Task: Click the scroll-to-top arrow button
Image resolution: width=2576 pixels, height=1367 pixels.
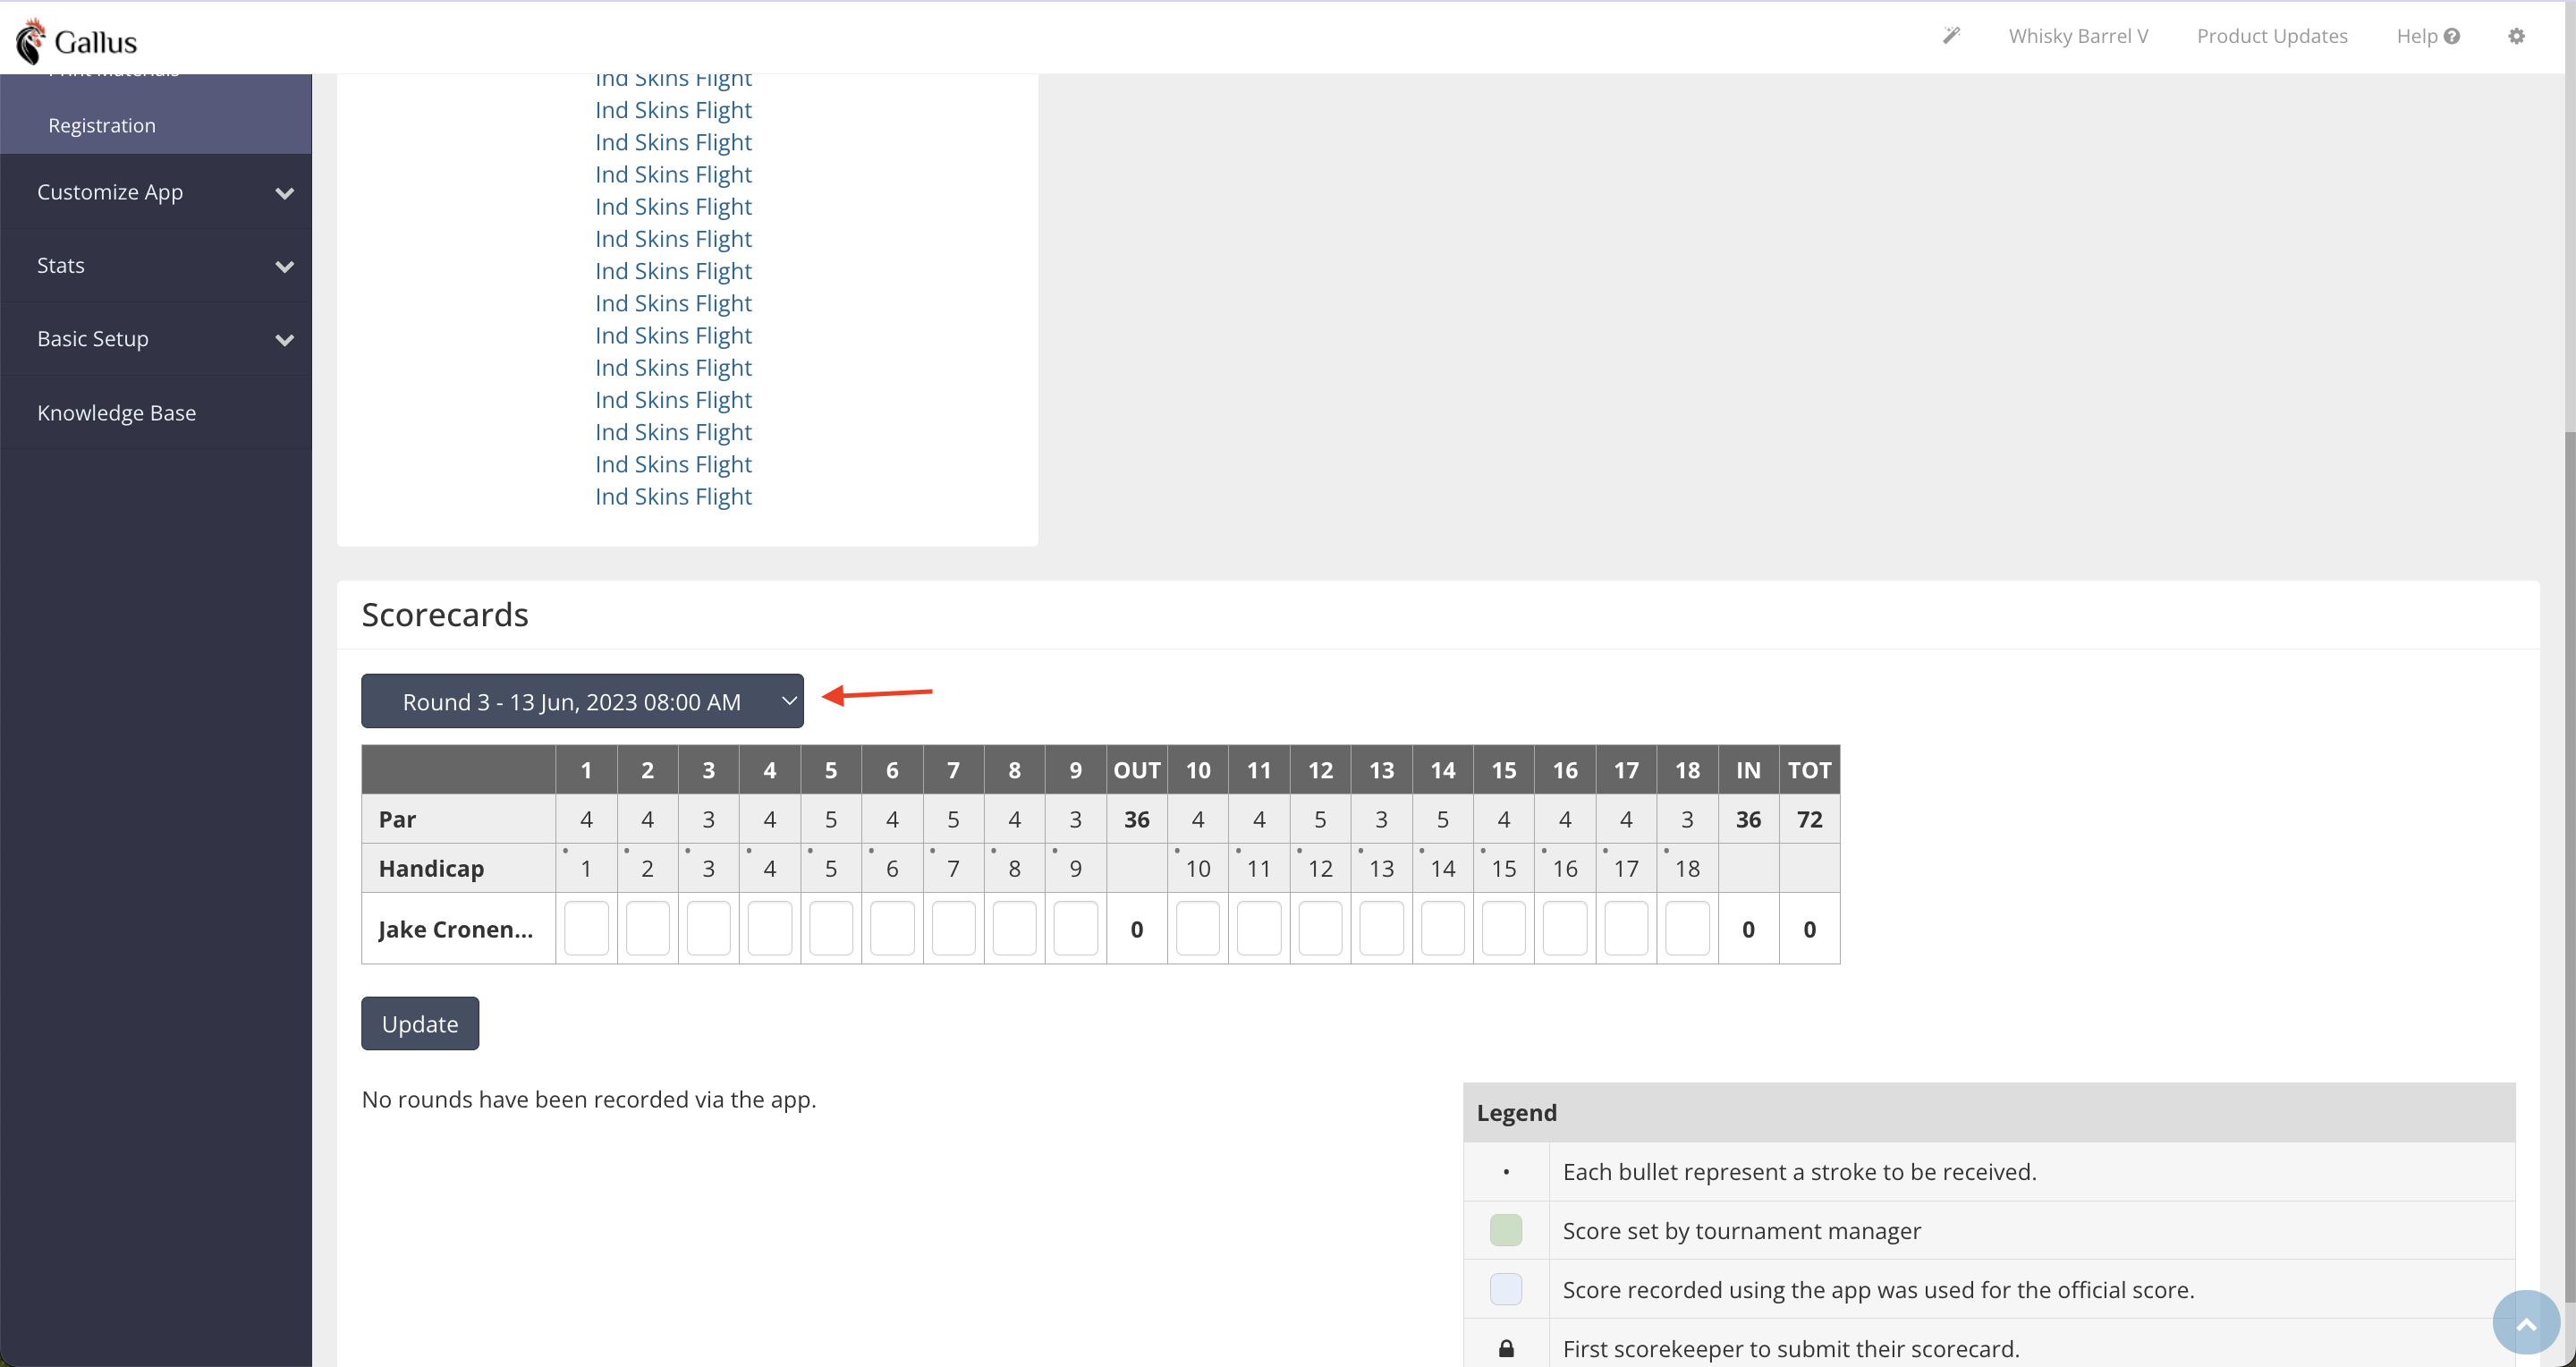Action: 2526,1322
